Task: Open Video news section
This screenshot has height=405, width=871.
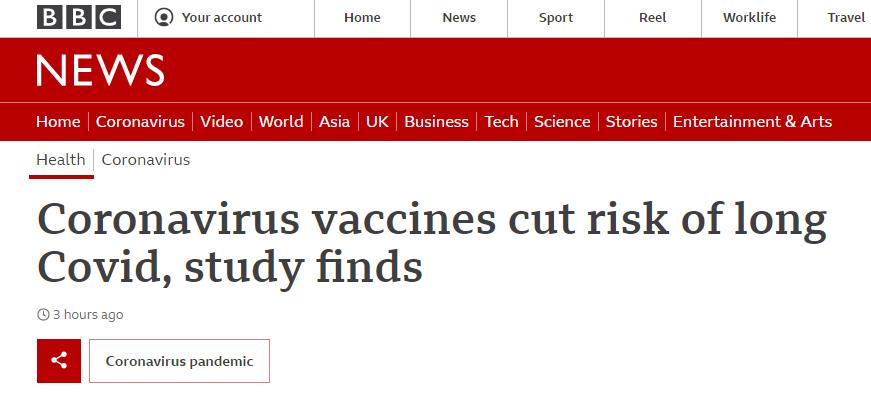Action: tap(222, 122)
